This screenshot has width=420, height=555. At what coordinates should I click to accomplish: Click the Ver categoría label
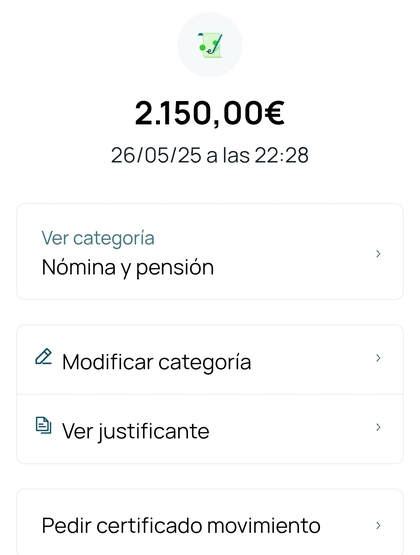coord(98,238)
